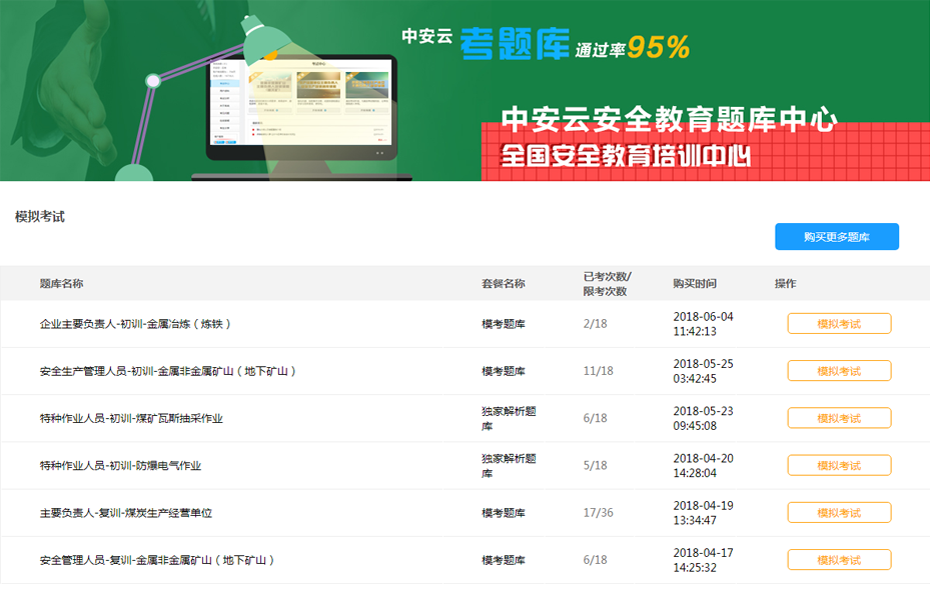Click purchase time 2018-05-23 09:45:08
Viewport: 930px width, 591px height.
[x=703, y=418]
